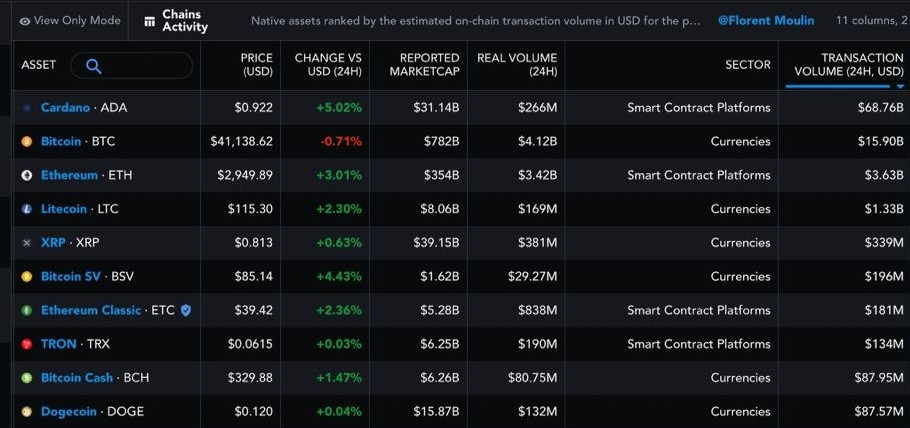Image resolution: width=910 pixels, height=428 pixels.
Task: Open the Bitcoin asset link
Action: click(61, 142)
